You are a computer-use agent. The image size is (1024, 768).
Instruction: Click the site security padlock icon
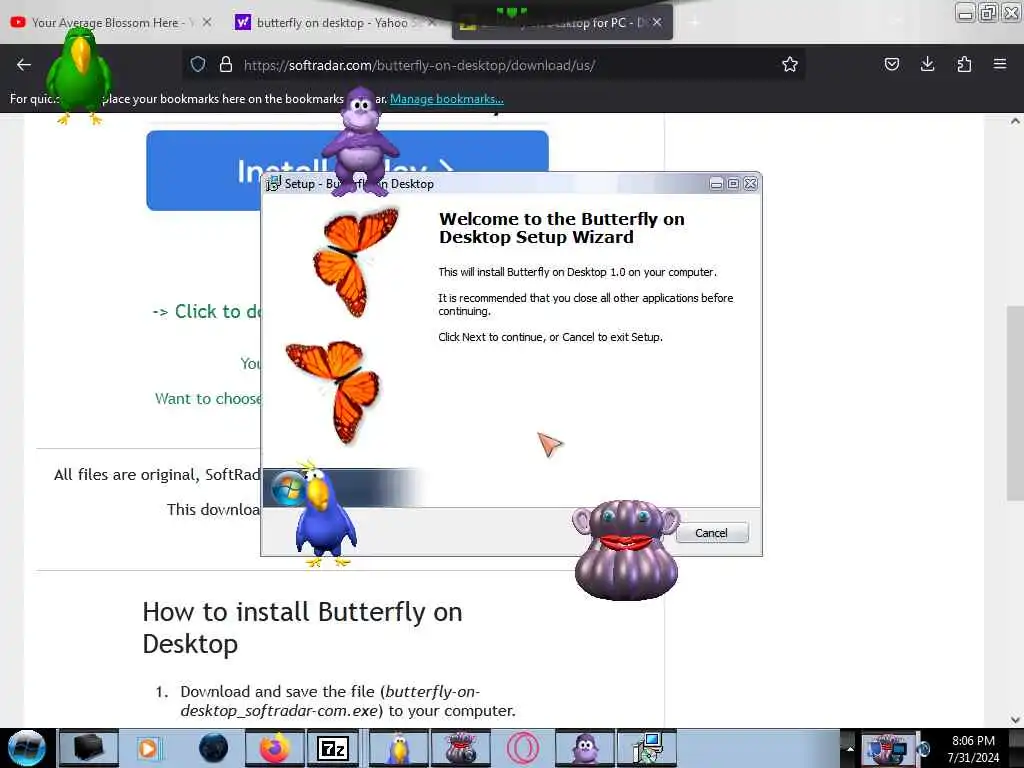(225, 64)
